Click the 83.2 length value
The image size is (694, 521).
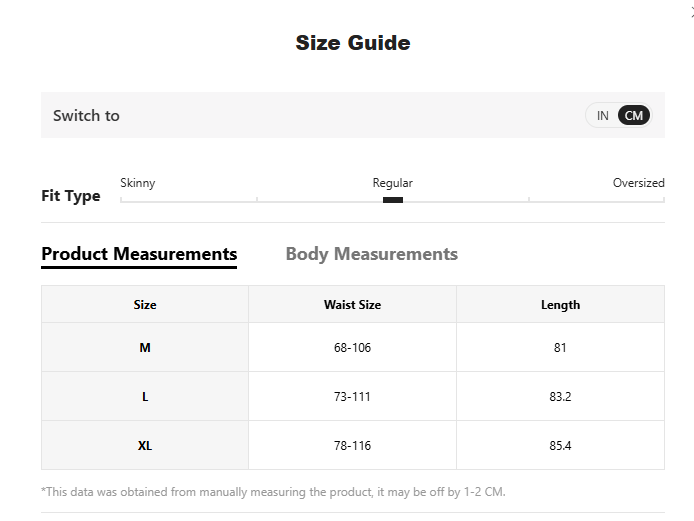(x=560, y=397)
